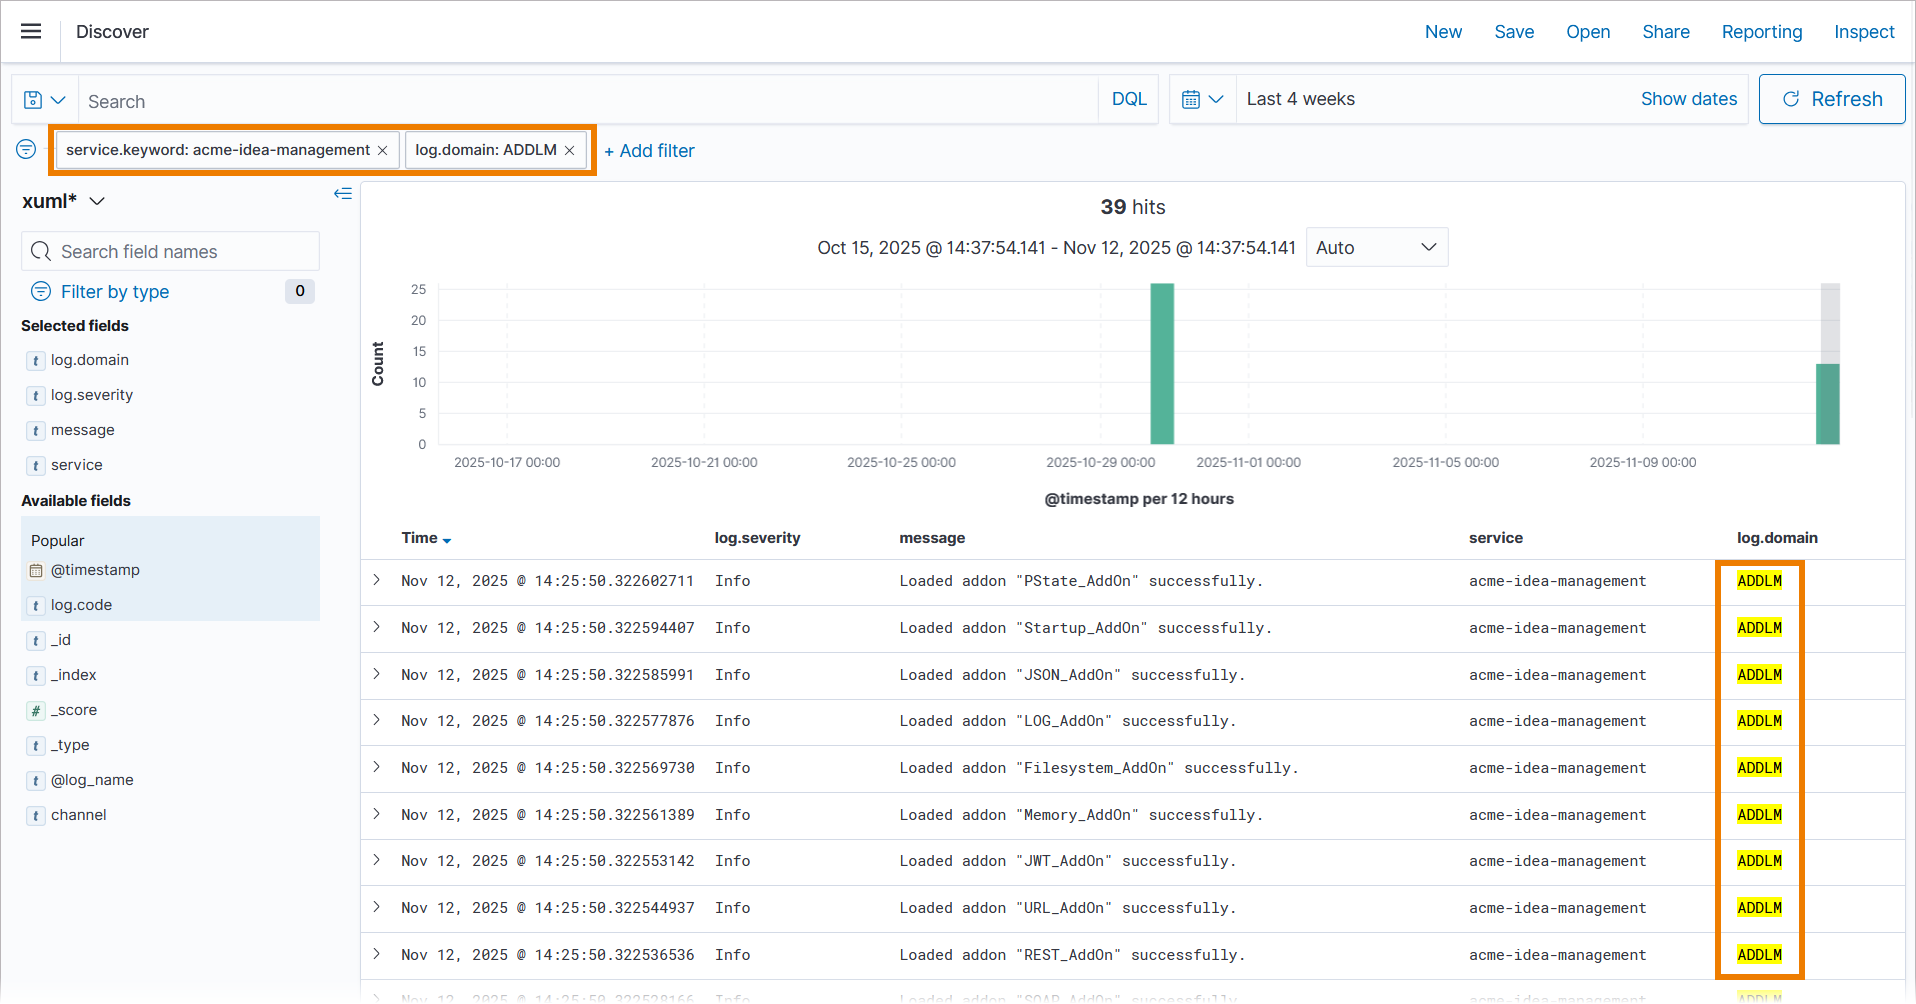Expand the PState_AddOn log row details
Image resolution: width=1916 pixels, height=1004 pixels.
377,580
